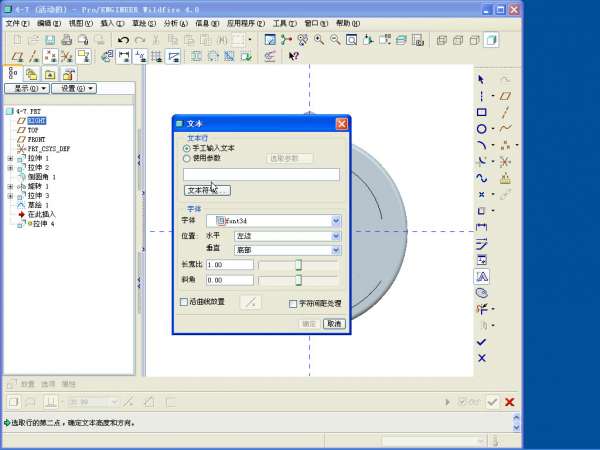This screenshot has height=450, width=600.
Task: Expand the 拉伸 1 tree node
Action: [11, 158]
